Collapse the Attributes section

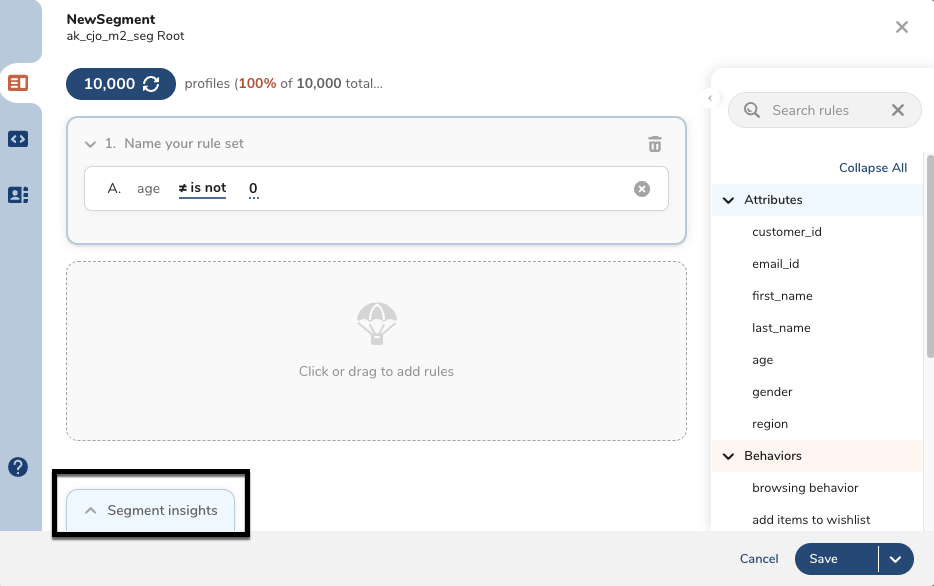tap(729, 200)
